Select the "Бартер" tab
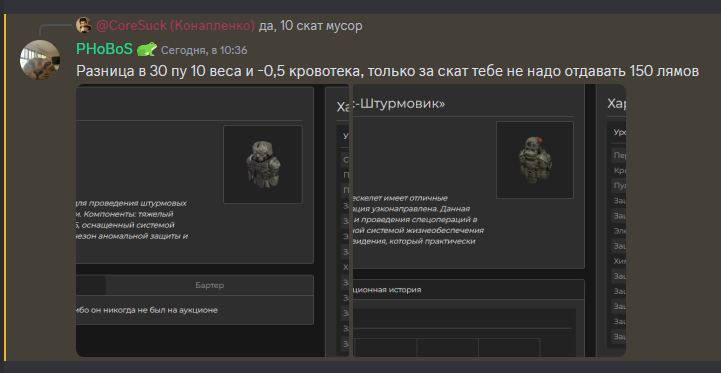Viewport: 721px width, 373px height. click(209, 285)
